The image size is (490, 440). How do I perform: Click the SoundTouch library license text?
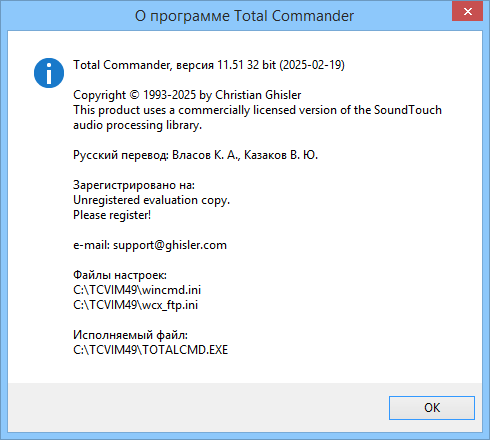(x=257, y=110)
